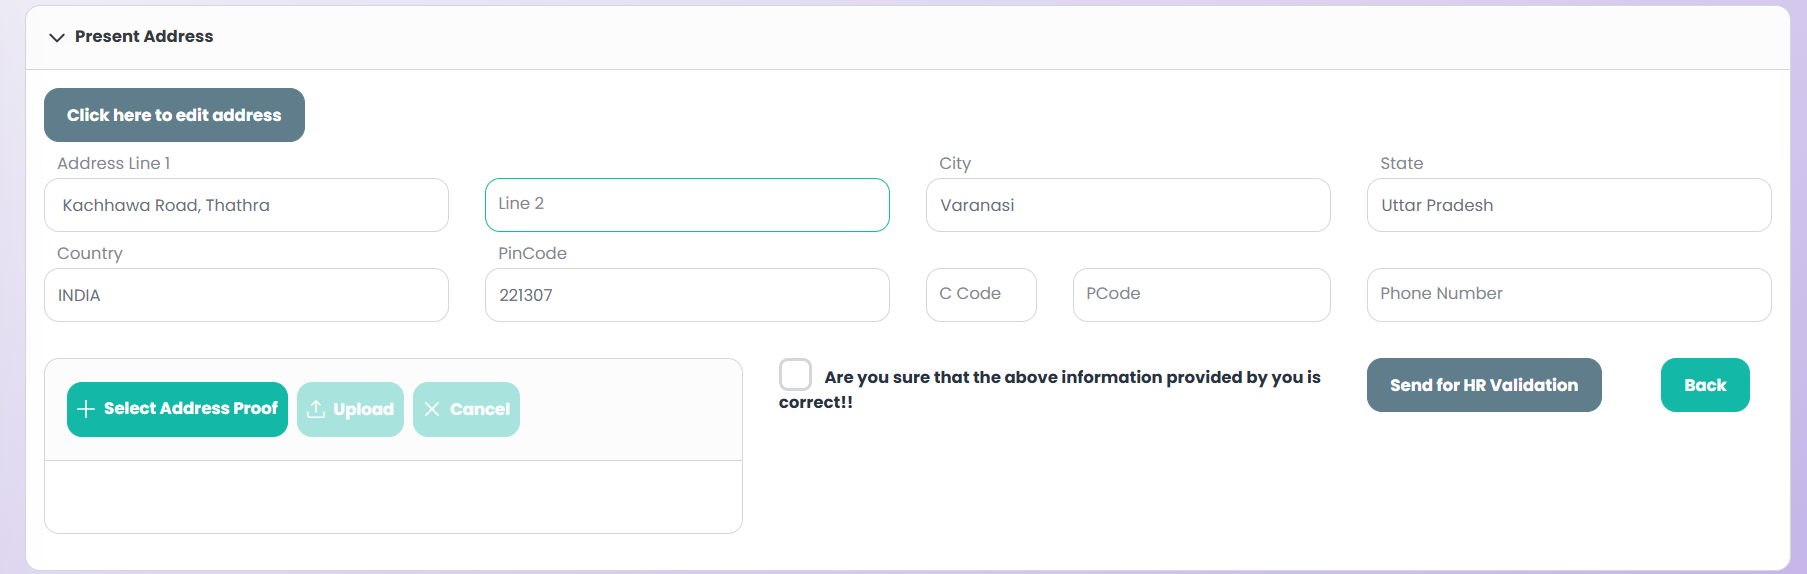1807x574 pixels.
Task: Click the State field showing Uttar Pradesh
Action: (1569, 205)
